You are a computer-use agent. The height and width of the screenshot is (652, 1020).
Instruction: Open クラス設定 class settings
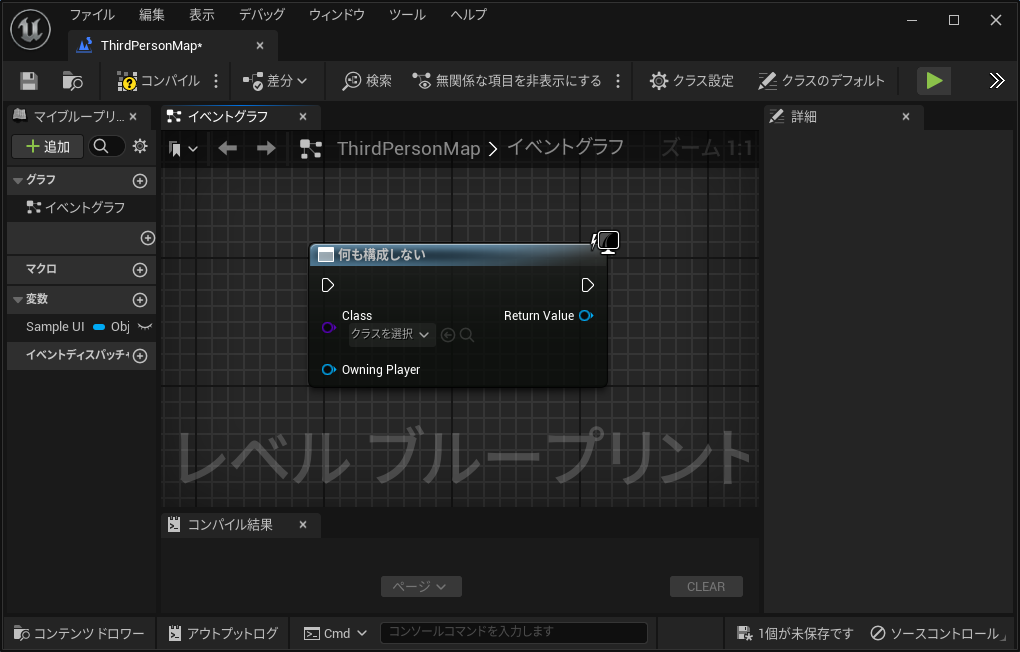pos(691,81)
